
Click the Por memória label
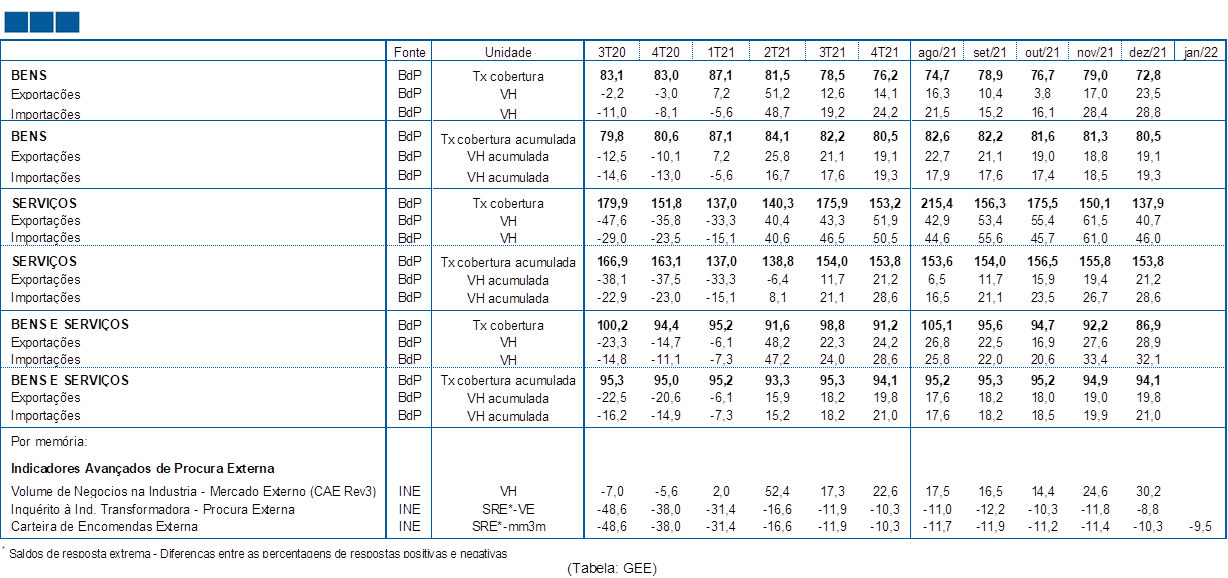pyautogui.click(x=49, y=441)
